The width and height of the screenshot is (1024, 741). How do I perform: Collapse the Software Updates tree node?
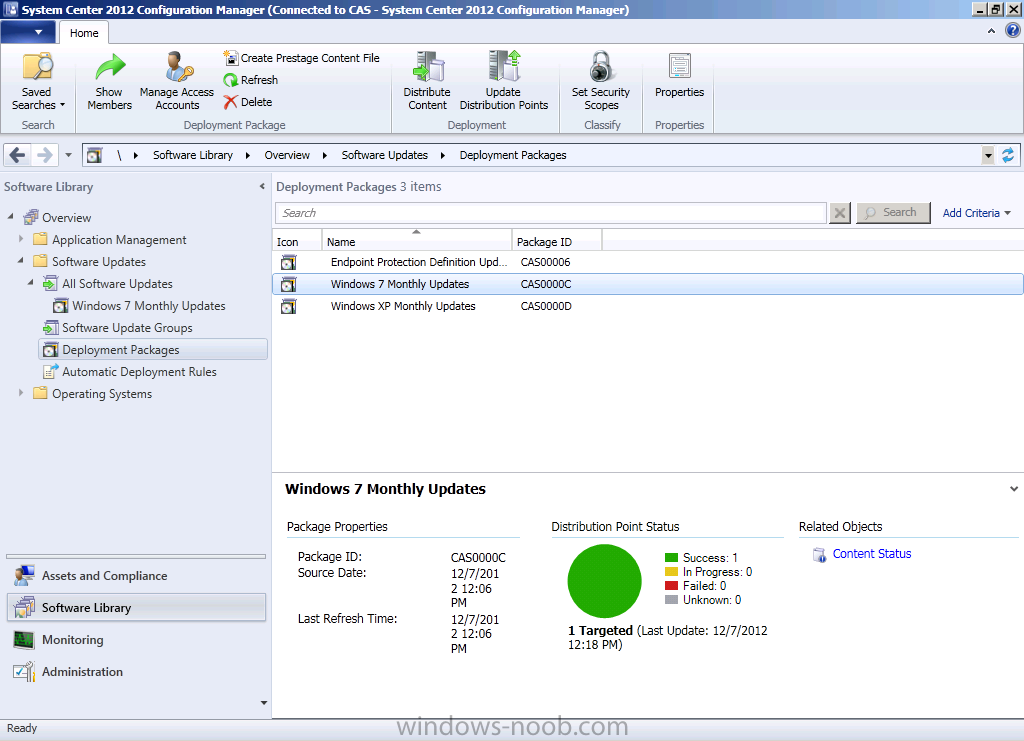tap(21, 260)
